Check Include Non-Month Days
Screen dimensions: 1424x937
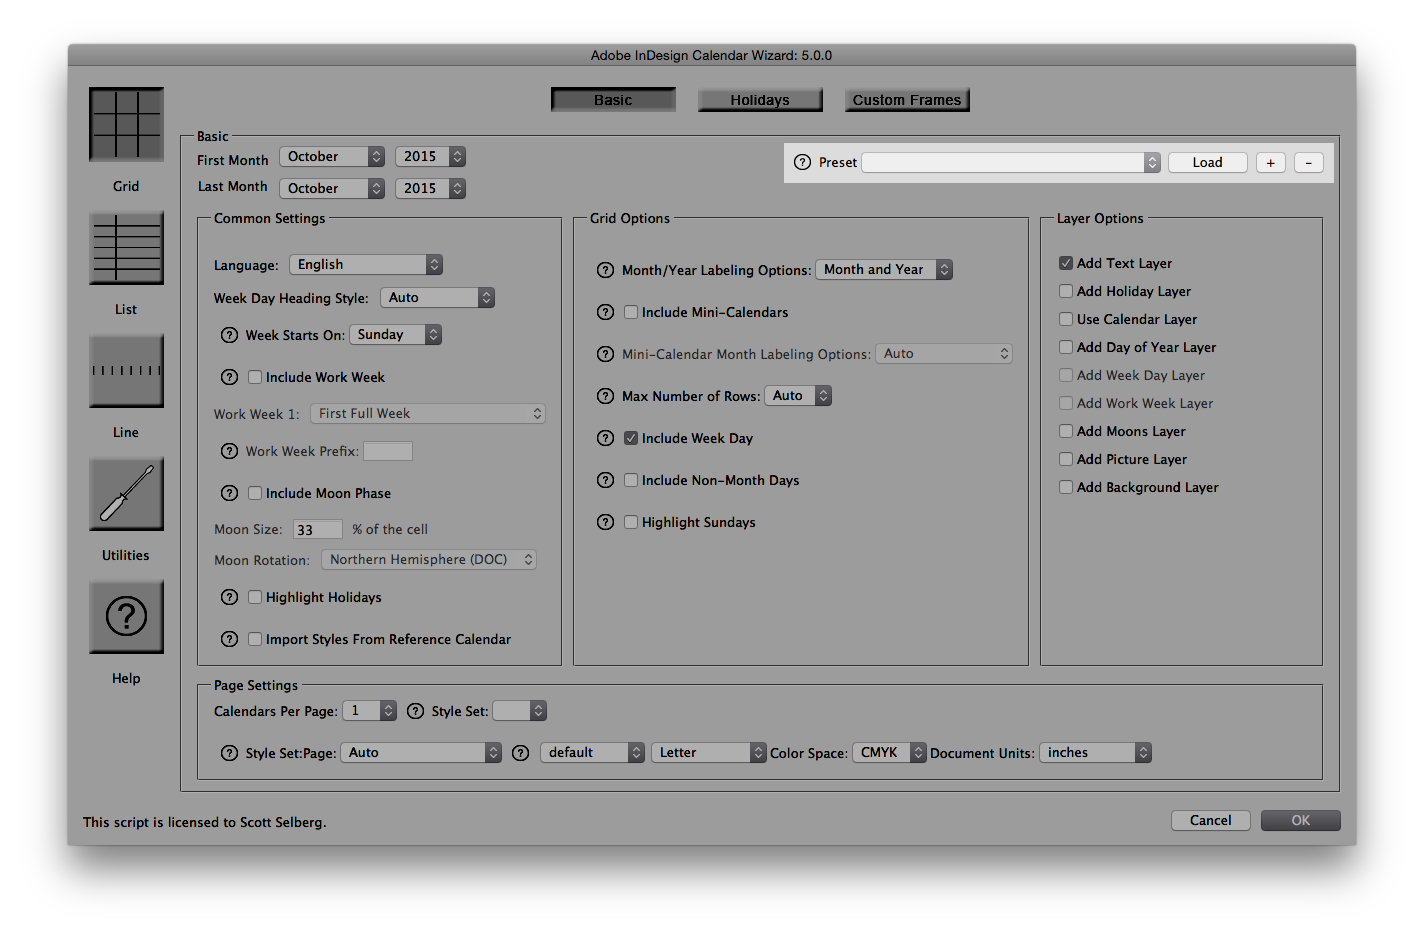[x=631, y=480]
